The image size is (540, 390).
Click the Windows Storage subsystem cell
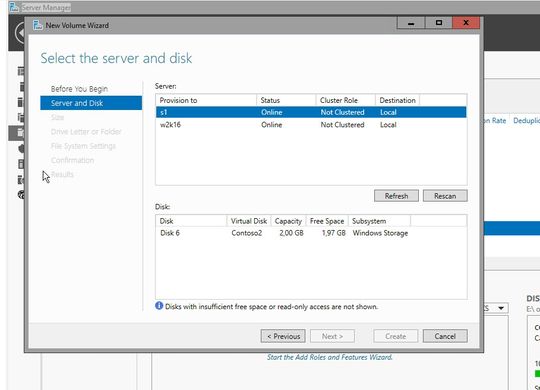click(x=380, y=233)
